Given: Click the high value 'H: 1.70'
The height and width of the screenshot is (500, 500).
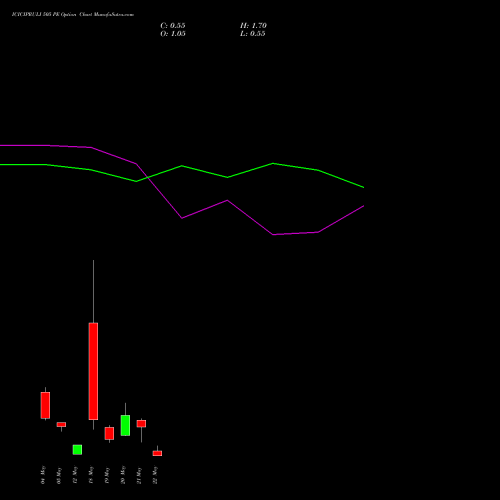Looking at the screenshot, I should tap(253, 26).
